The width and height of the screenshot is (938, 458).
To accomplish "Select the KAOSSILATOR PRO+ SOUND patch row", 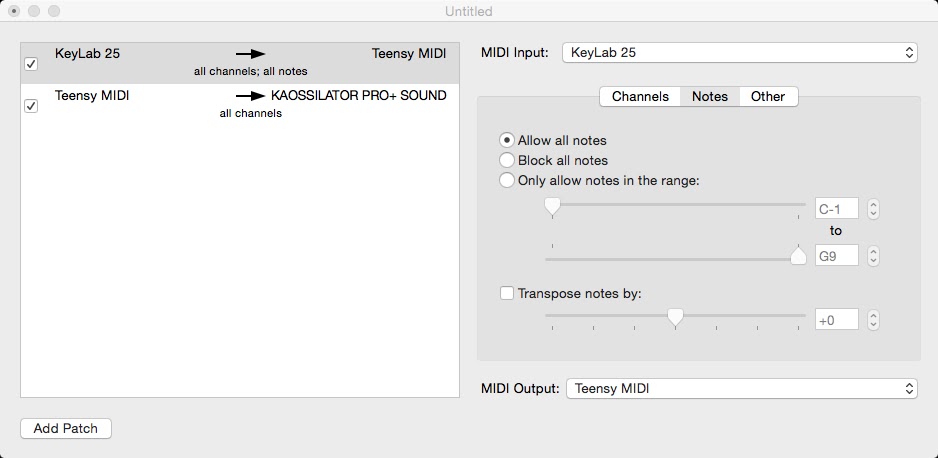I will pyautogui.click(x=240, y=105).
